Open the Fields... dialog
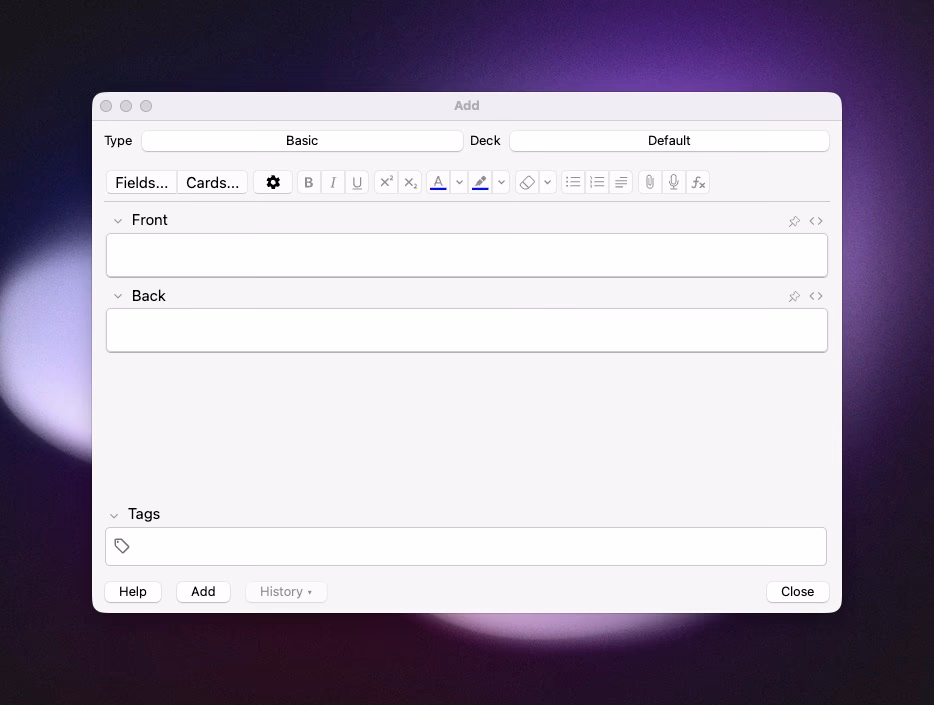The width and height of the screenshot is (934, 705). (141, 182)
